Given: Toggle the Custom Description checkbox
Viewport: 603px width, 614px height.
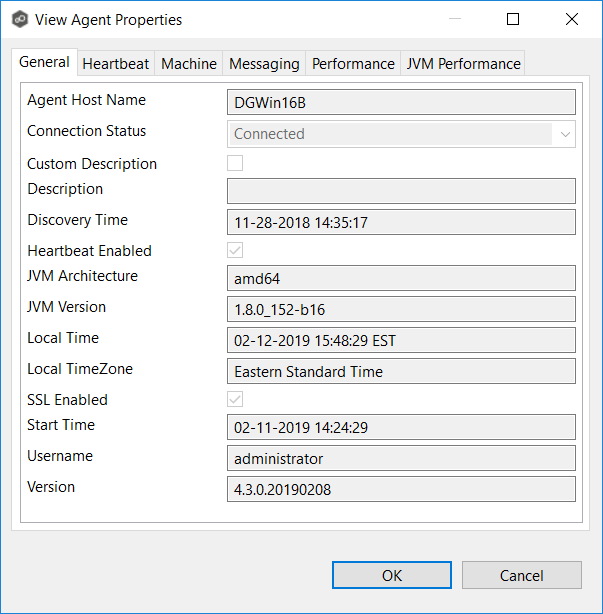Looking at the screenshot, I should point(235,163).
